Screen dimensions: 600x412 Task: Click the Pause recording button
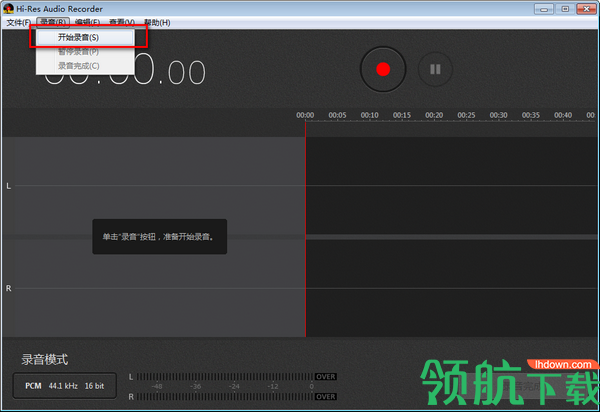(435, 69)
